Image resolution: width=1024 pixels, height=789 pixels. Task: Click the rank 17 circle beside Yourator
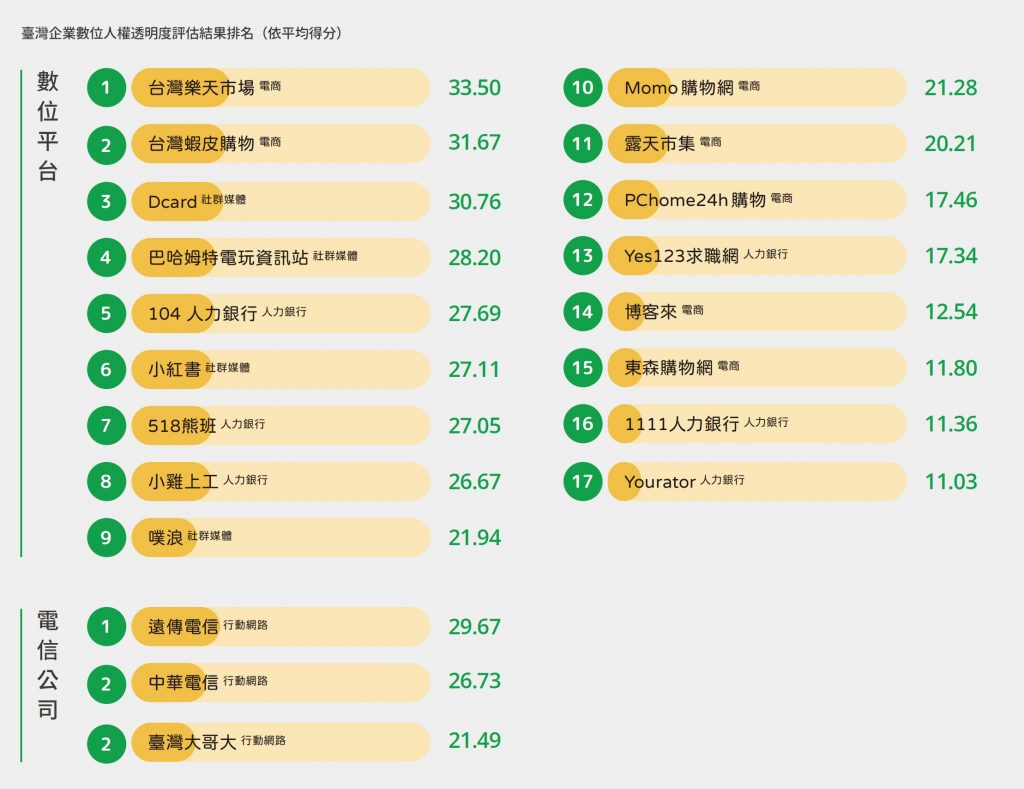(582, 482)
